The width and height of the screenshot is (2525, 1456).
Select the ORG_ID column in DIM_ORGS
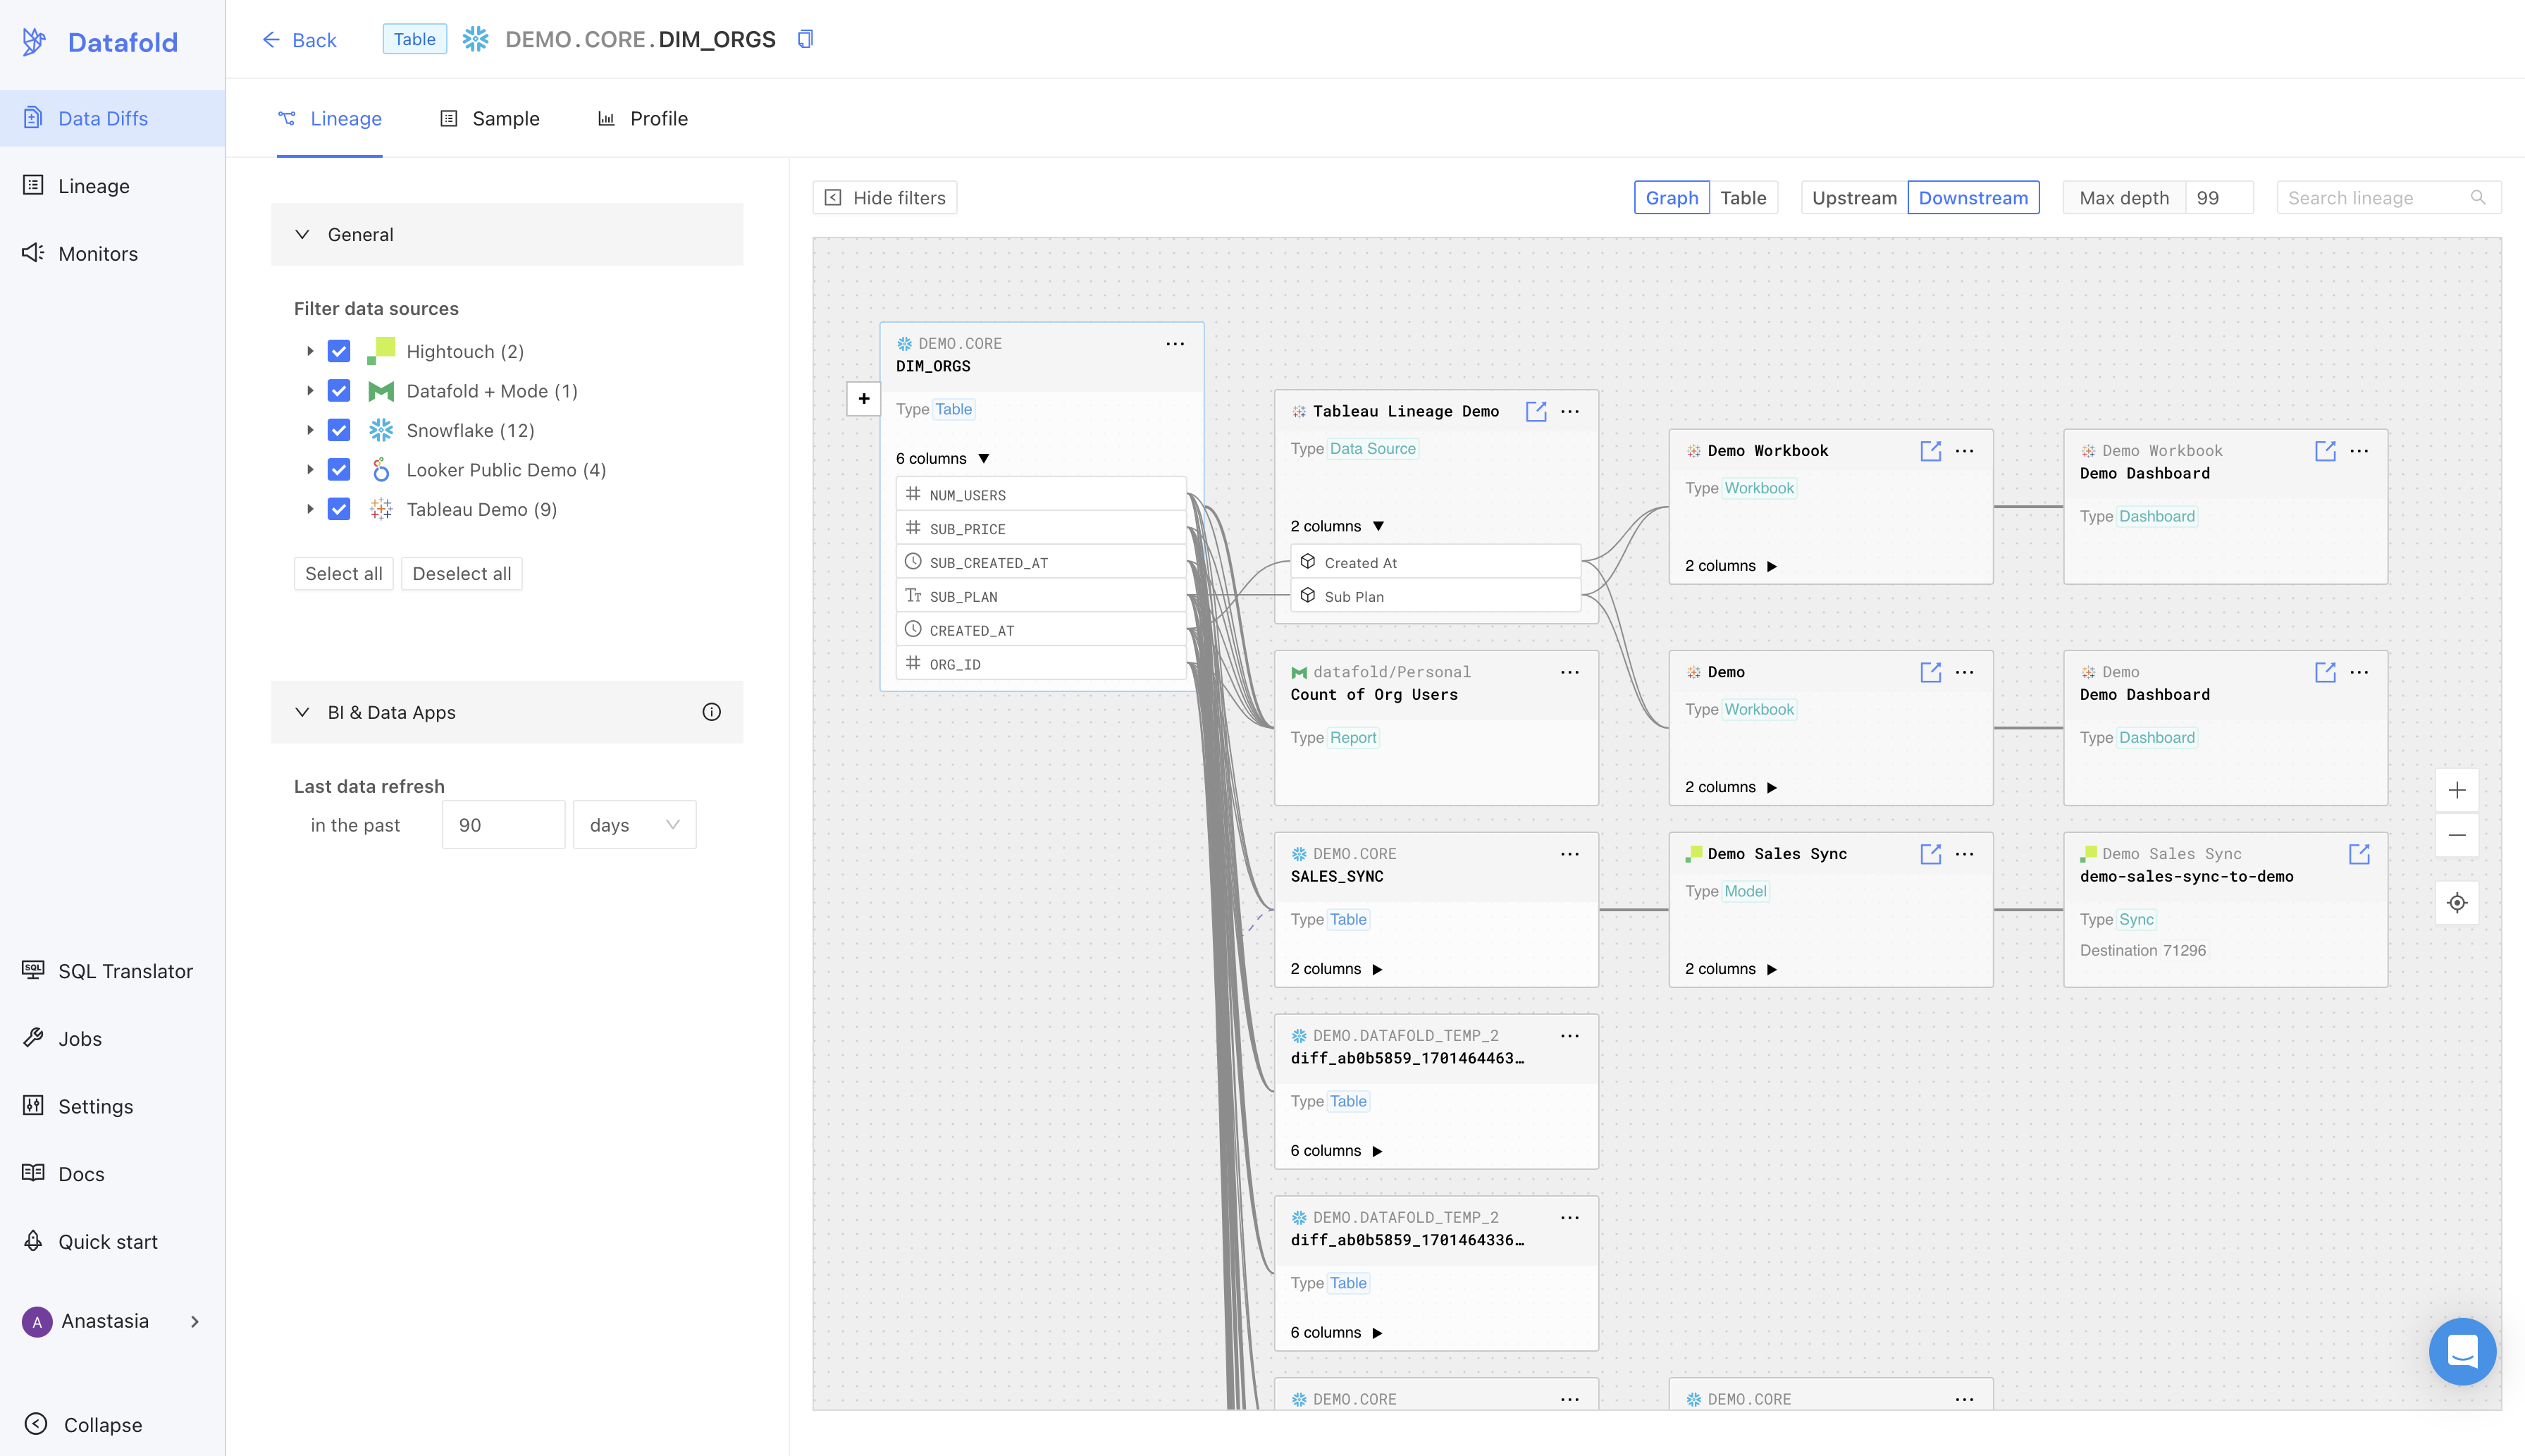pos(1041,664)
